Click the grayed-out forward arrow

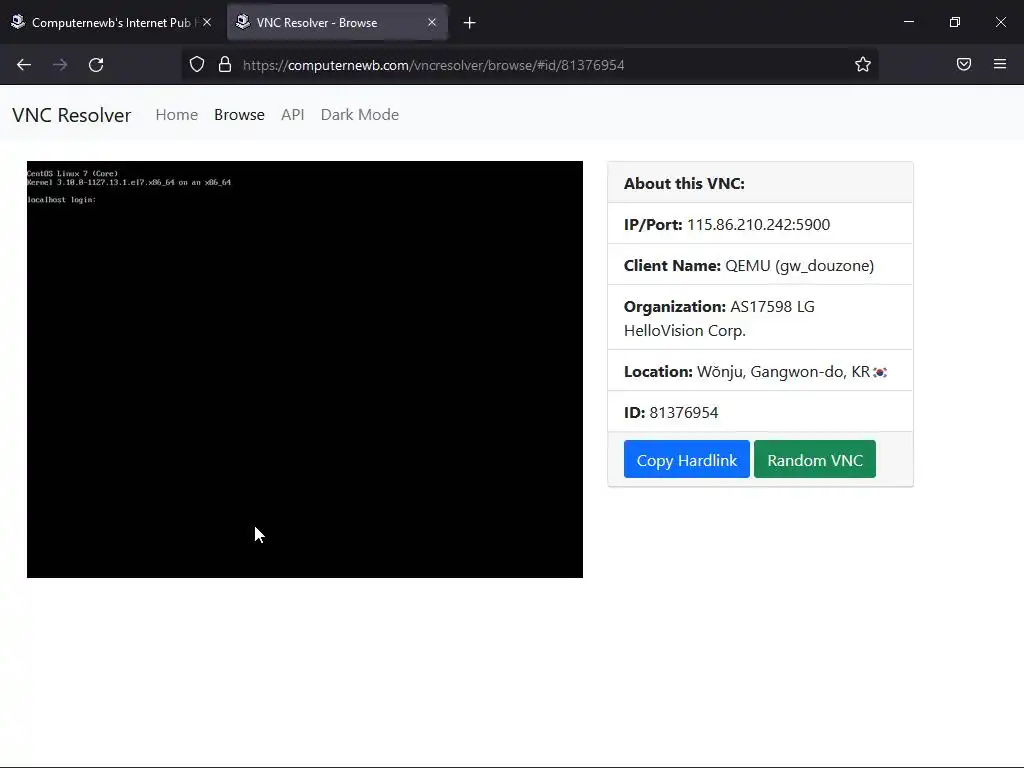click(x=60, y=65)
